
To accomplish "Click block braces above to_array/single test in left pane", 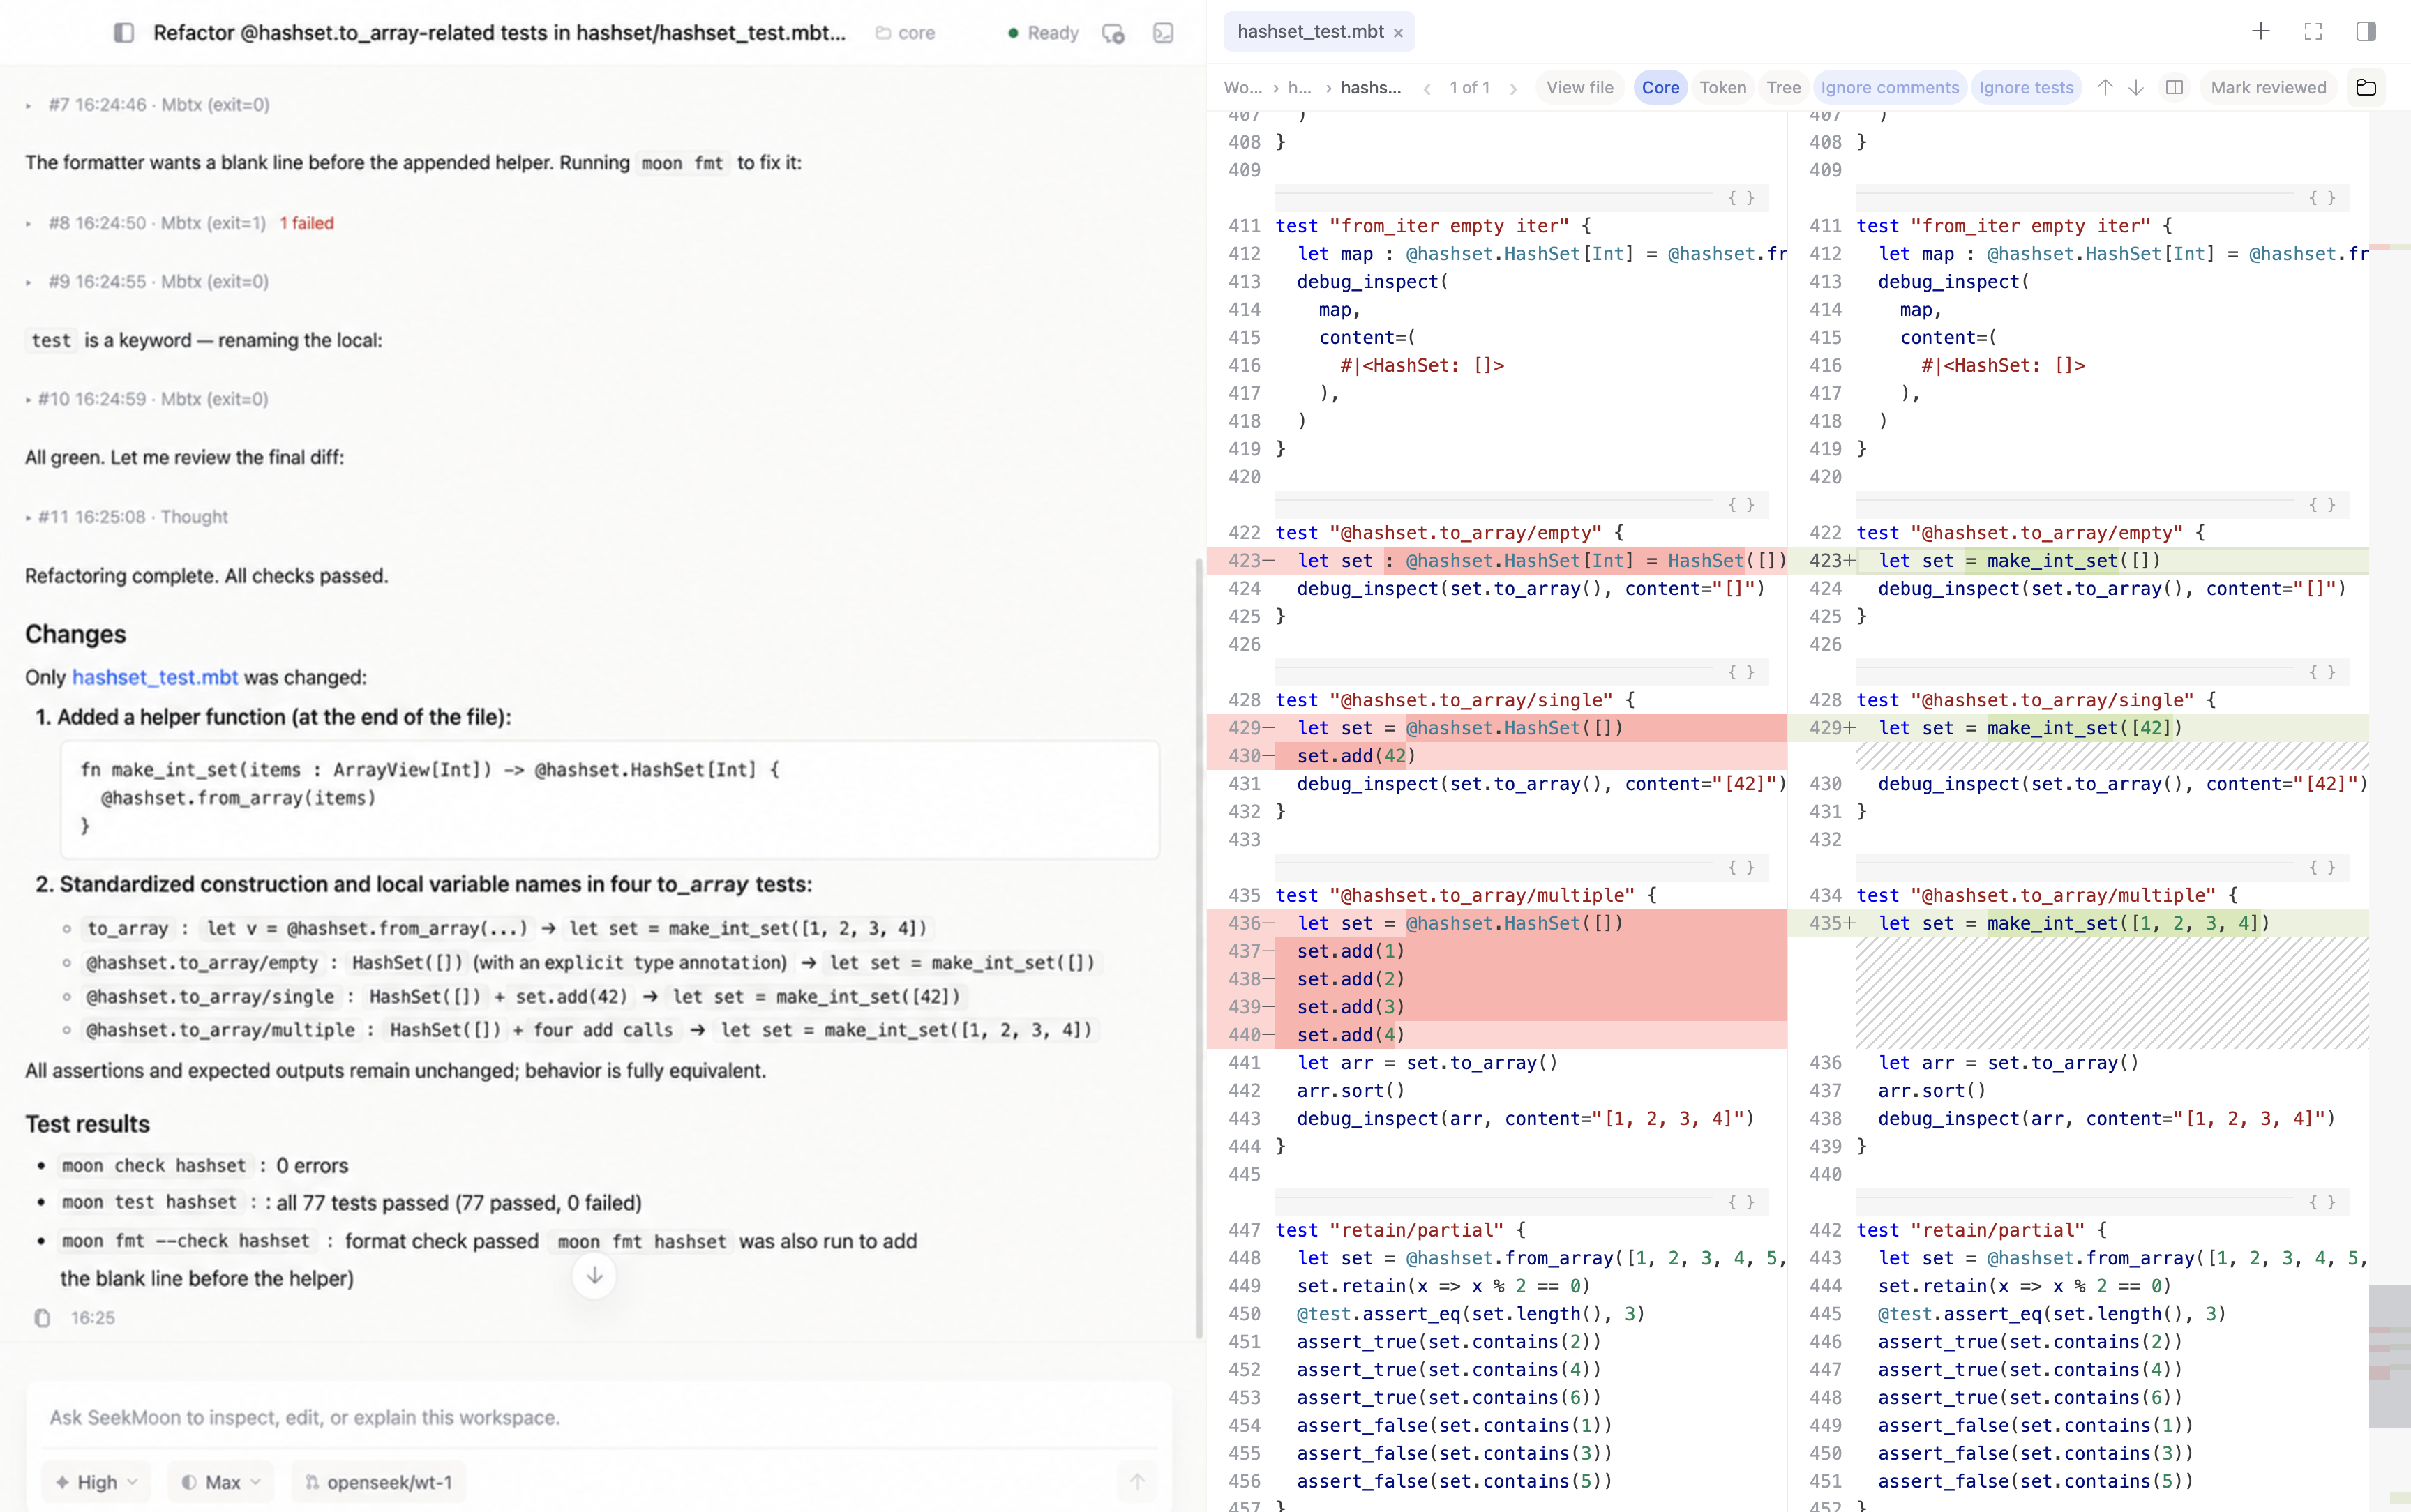I will [1741, 672].
